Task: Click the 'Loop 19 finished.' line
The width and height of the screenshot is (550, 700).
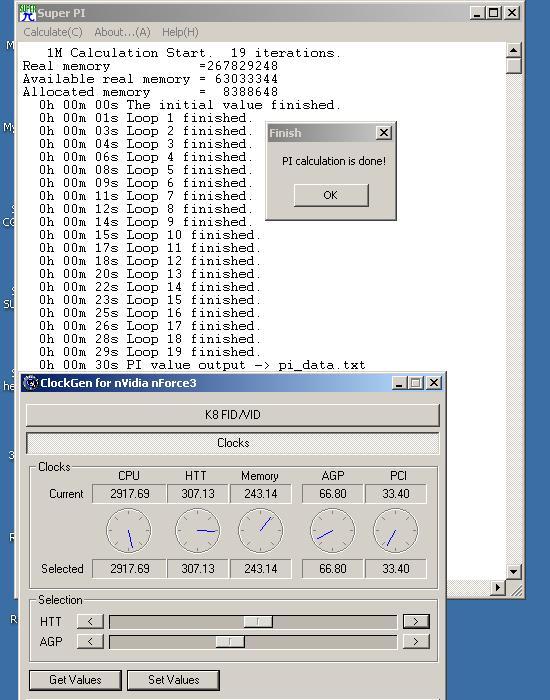Action: pyautogui.click(x=150, y=352)
